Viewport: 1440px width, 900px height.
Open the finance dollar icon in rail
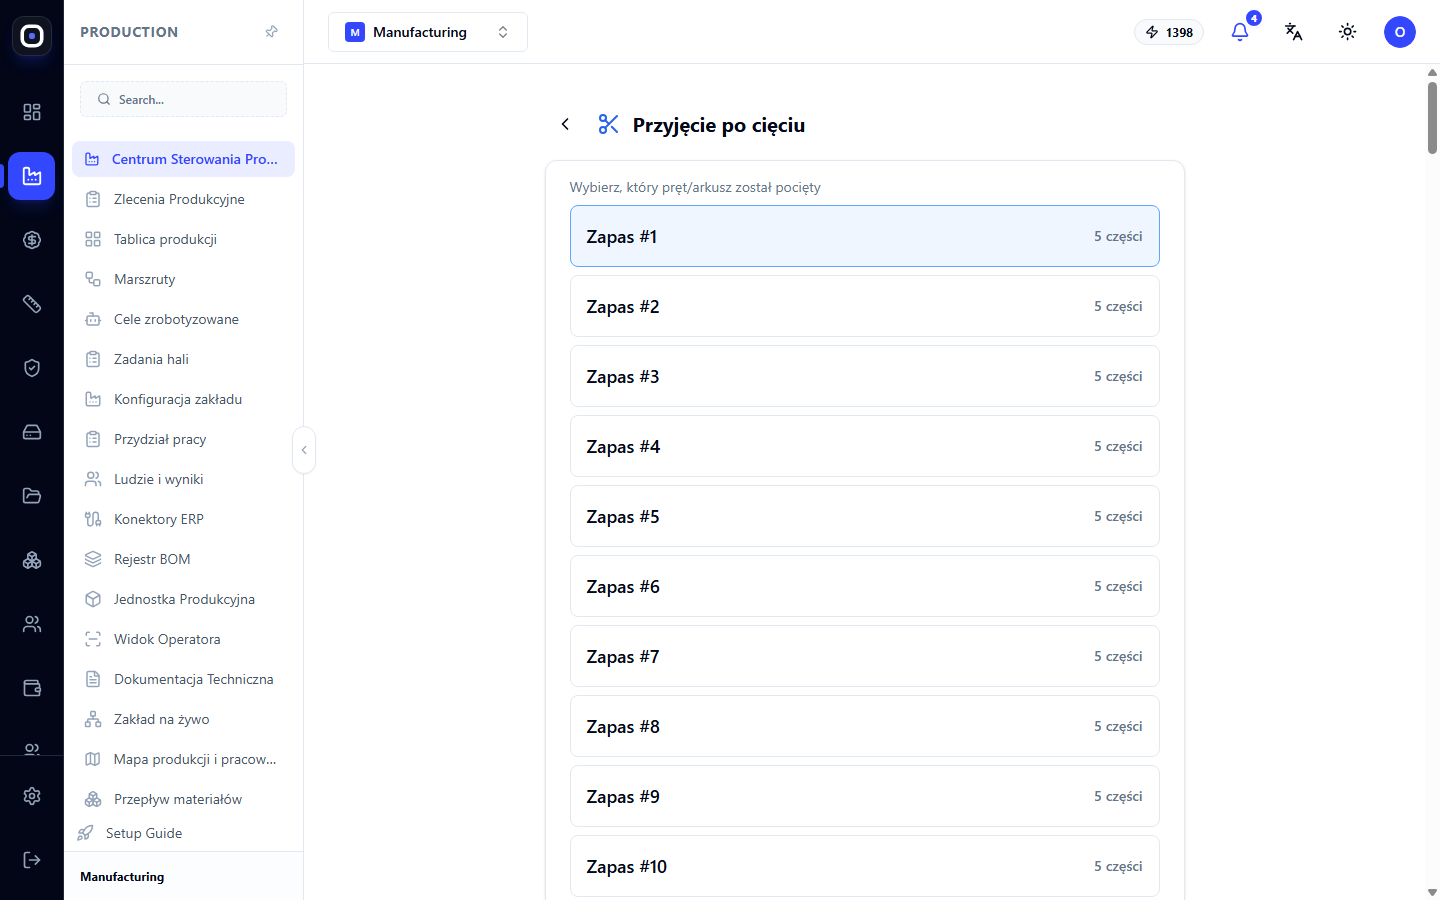pos(32,240)
